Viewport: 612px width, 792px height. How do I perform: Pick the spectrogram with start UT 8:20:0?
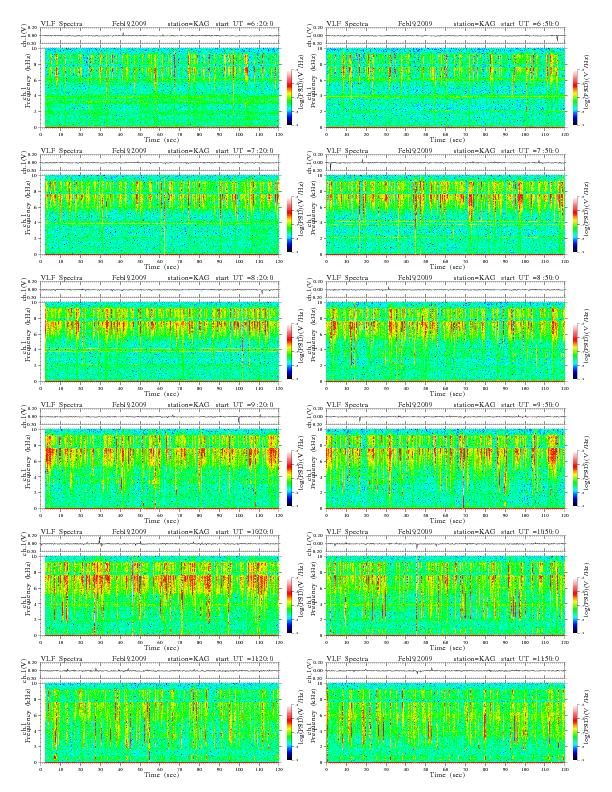(x=162, y=342)
